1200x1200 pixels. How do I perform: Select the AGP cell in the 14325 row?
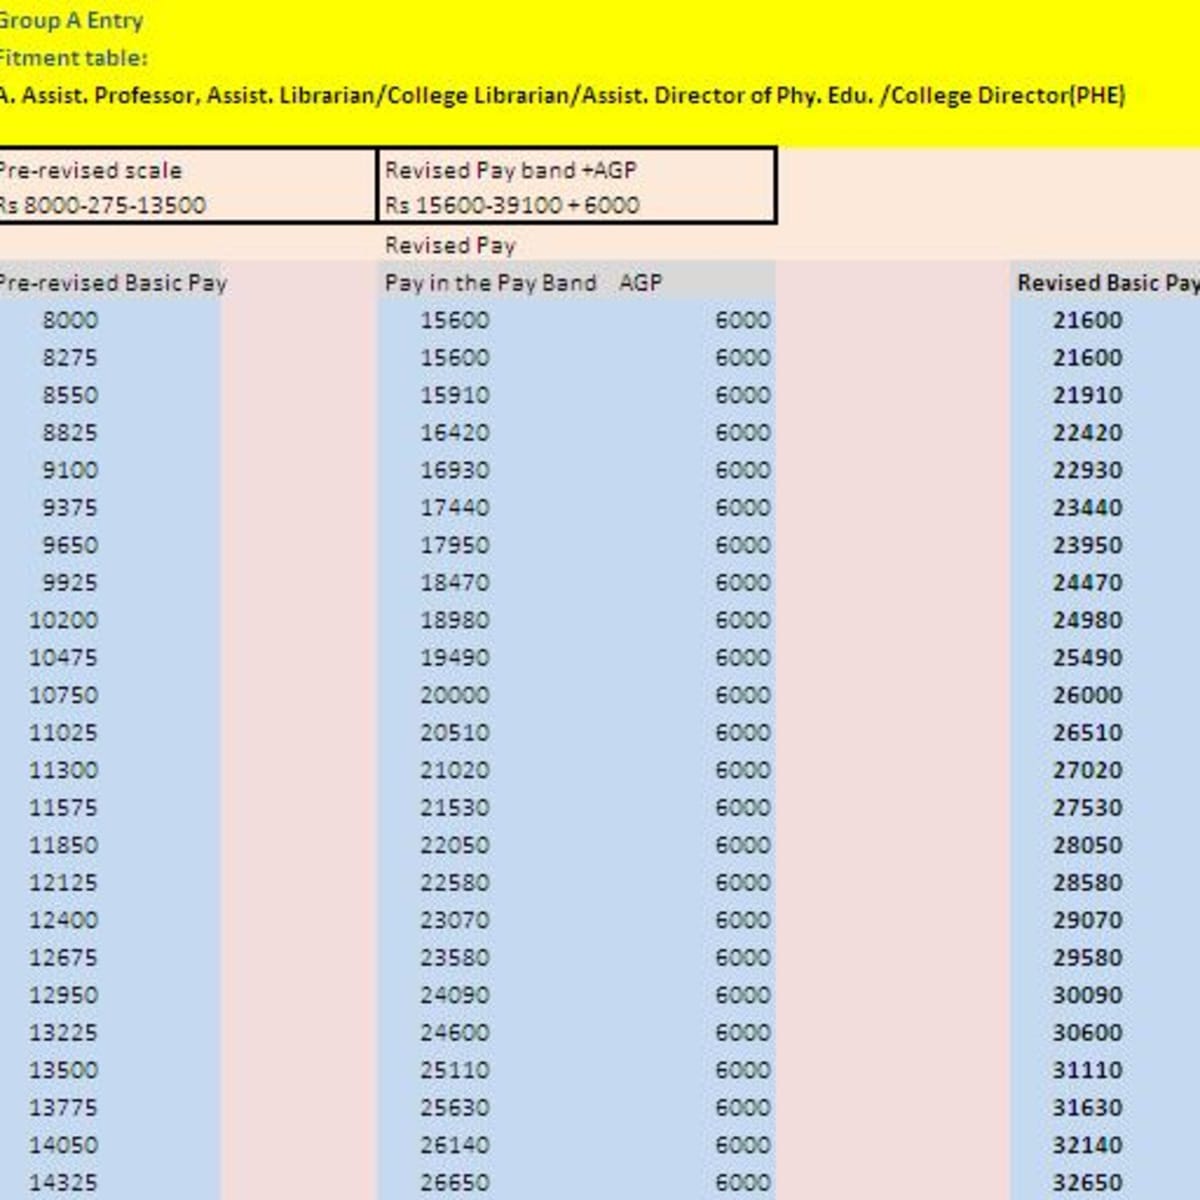click(742, 1182)
